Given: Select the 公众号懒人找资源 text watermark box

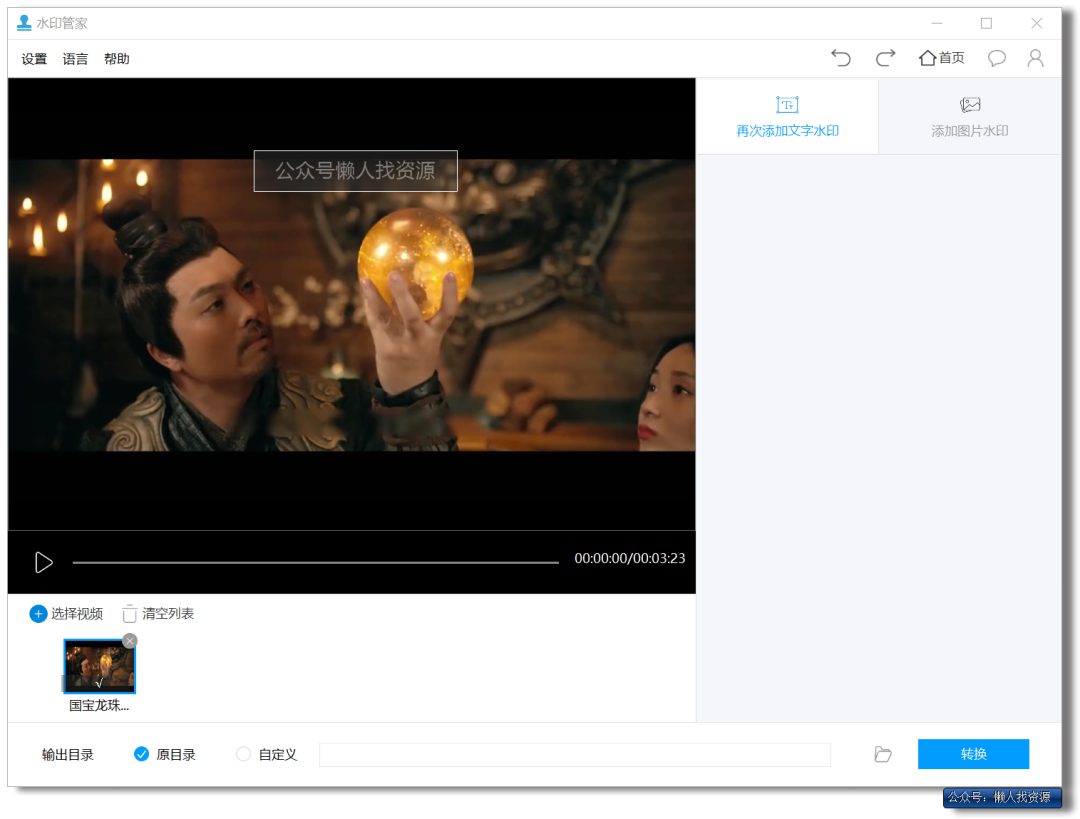Looking at the screenshot, I should pos(355,170).
